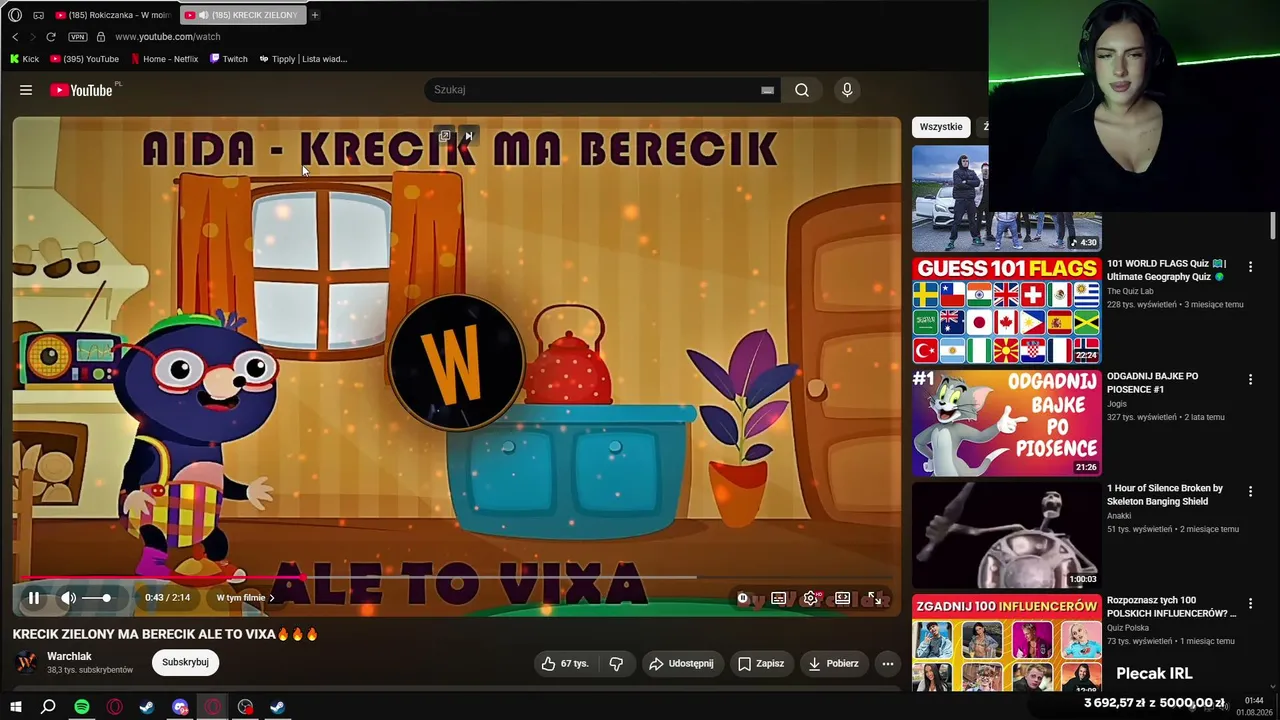Open the Windows Start menu

(16, 707)
